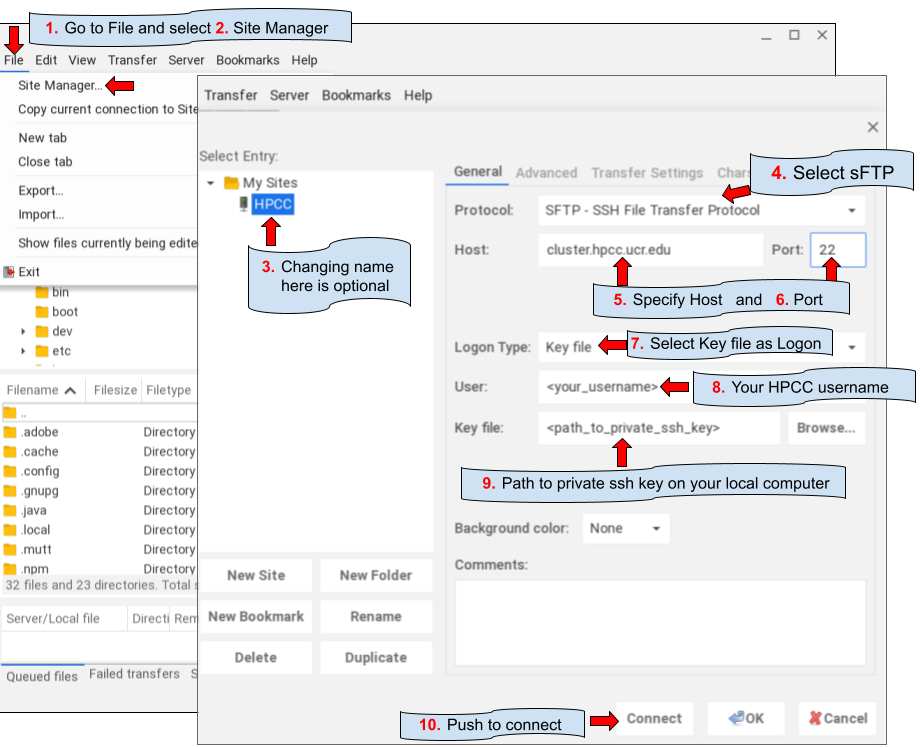Click the HPCC server icon in site tree

click(242, 204)
